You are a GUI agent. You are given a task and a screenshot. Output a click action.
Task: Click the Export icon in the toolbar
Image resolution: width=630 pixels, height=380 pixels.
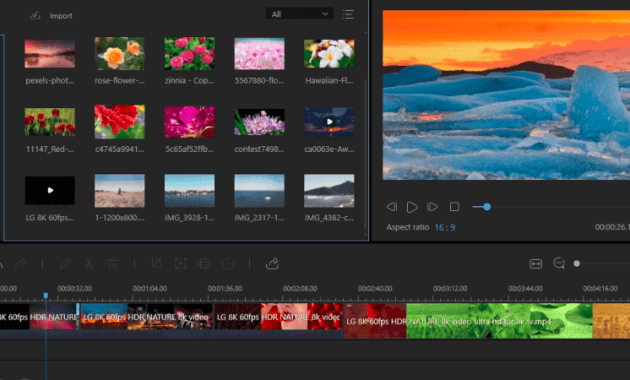click(272, 264)
